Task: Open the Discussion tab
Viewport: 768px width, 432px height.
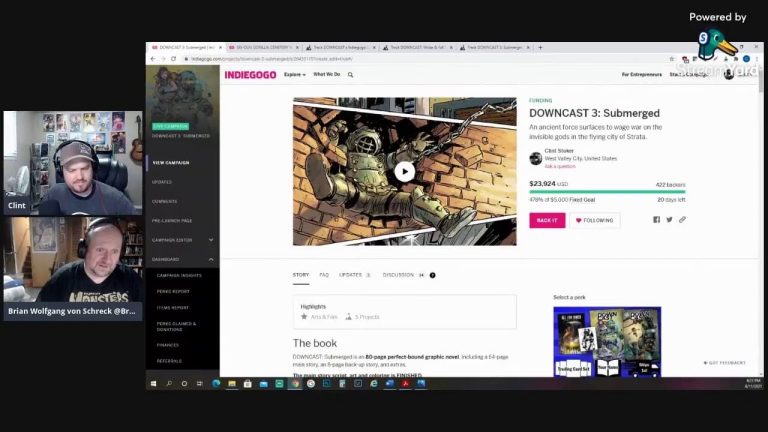Action: point(397,274)
